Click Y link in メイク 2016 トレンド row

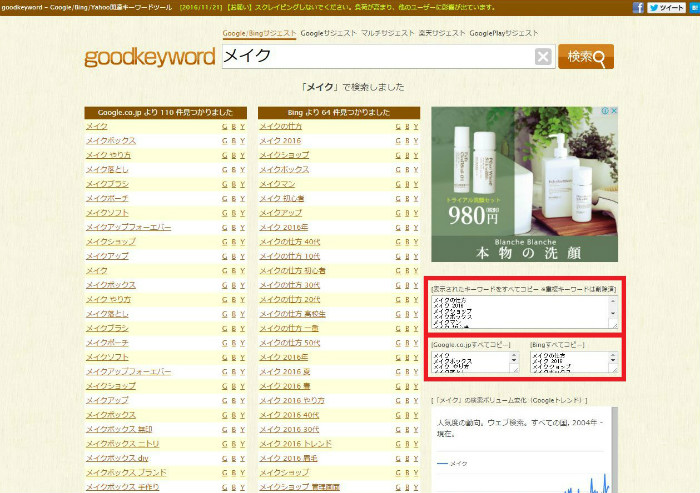tap(416, 444)
